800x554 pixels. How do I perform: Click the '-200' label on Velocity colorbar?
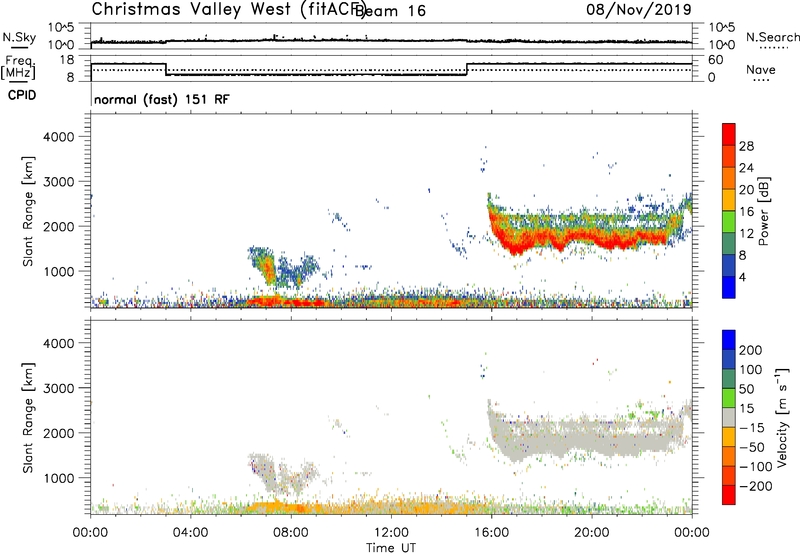(756, 486)
